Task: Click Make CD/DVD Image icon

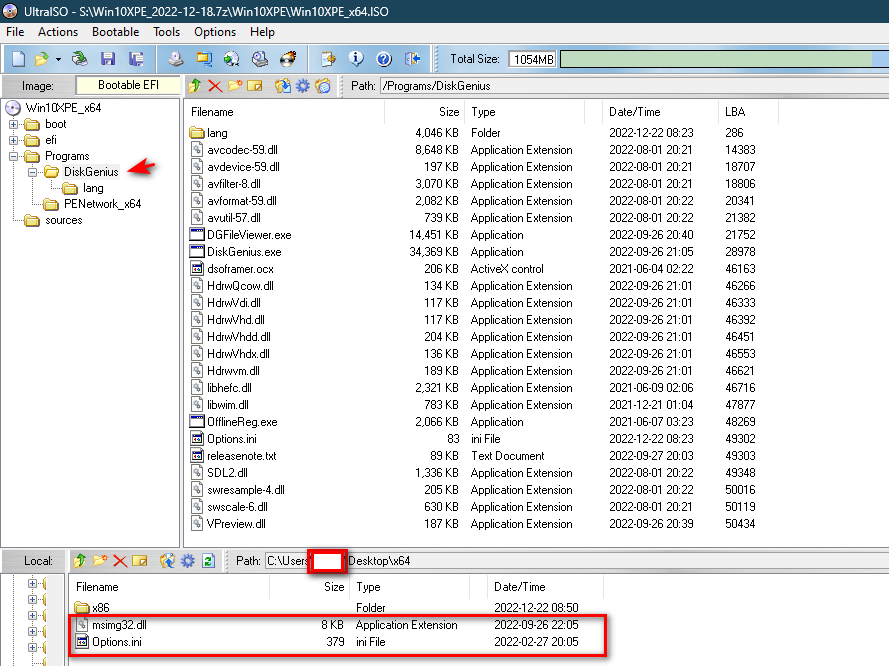Action: point(176,58)
